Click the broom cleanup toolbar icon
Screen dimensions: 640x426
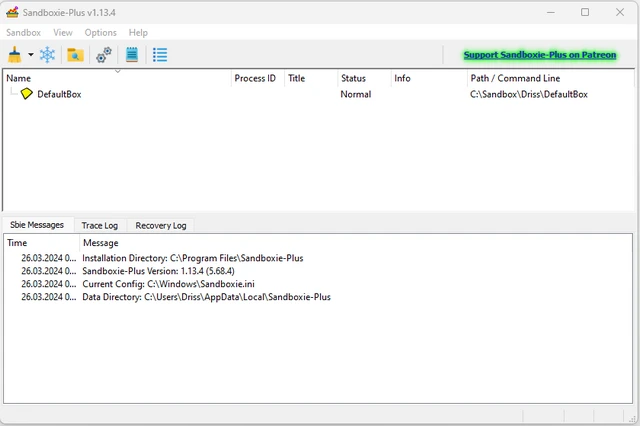click(x=15, y=55)
